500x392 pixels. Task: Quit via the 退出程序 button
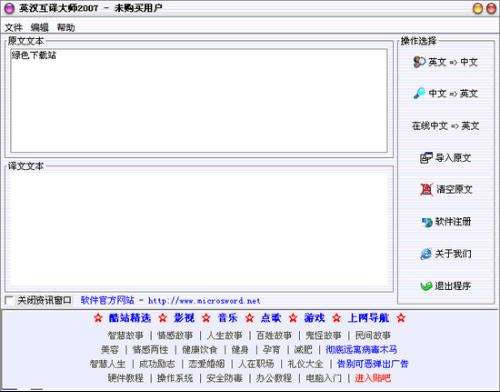(446, 286)
